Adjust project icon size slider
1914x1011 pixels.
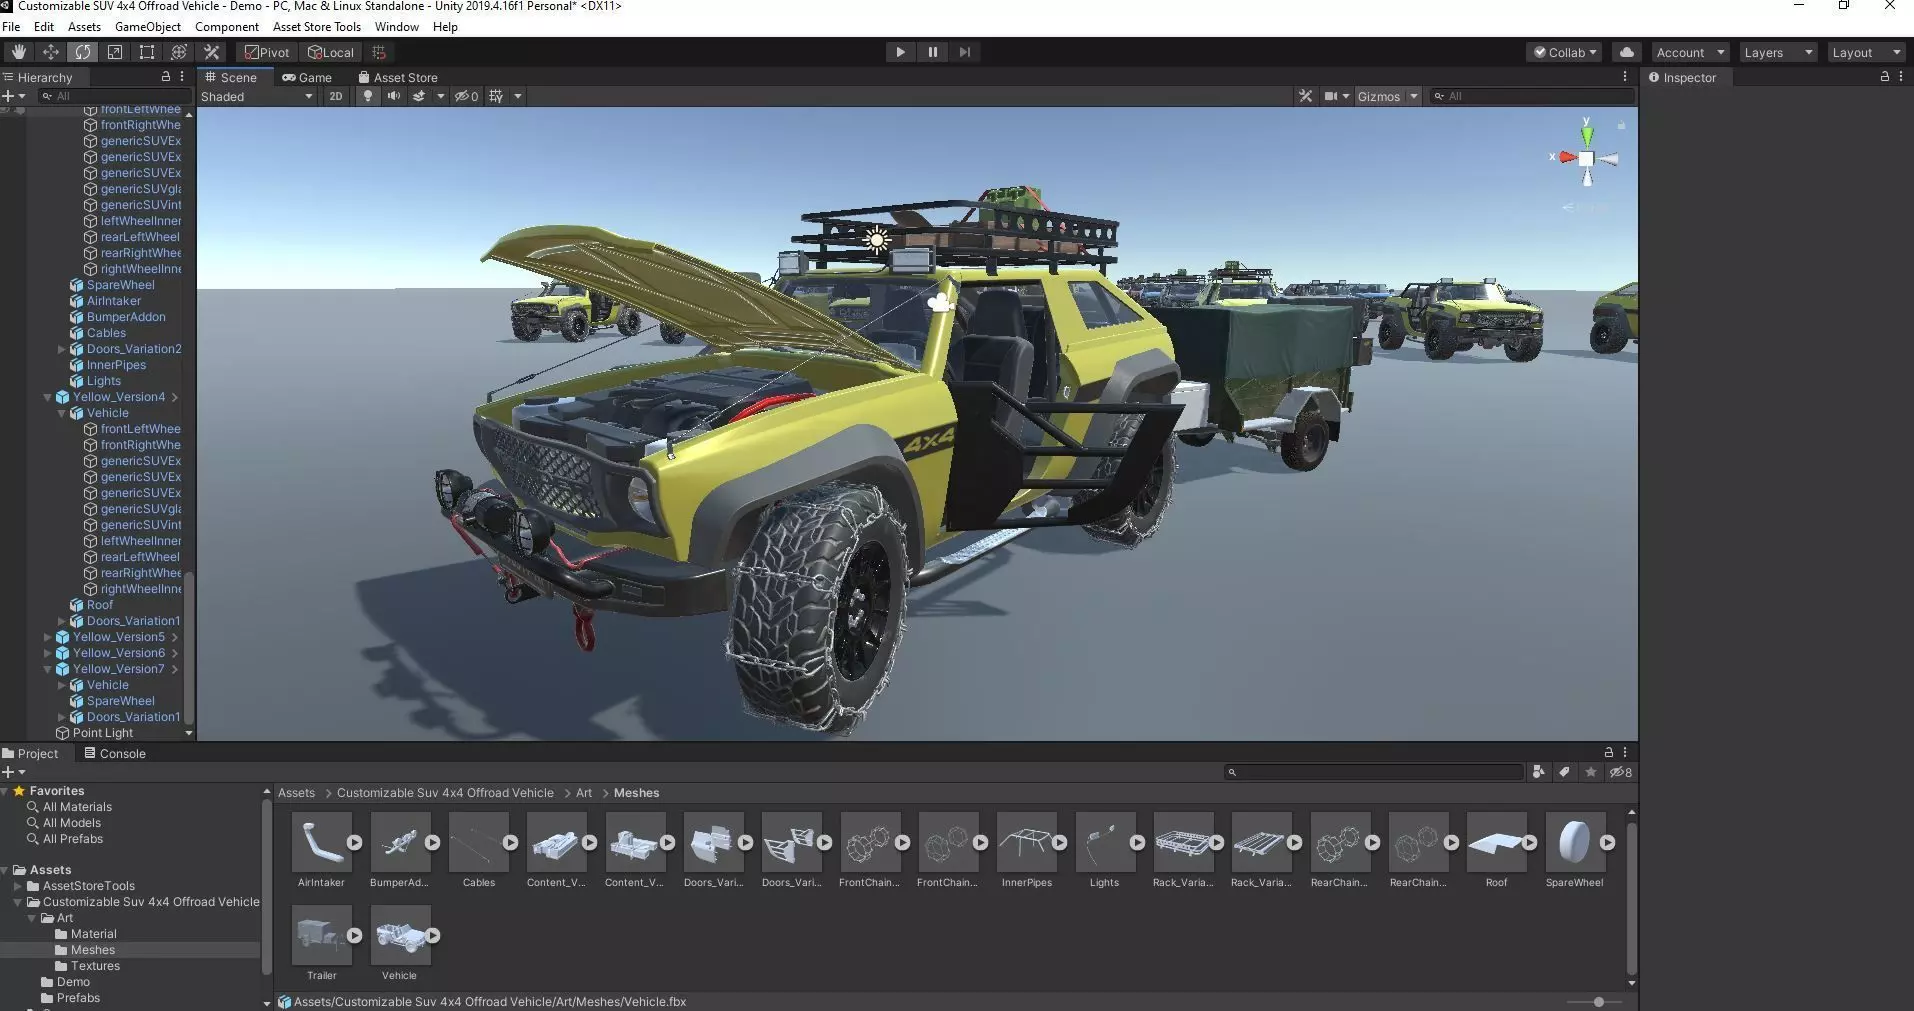(x=1598, y=1002)
